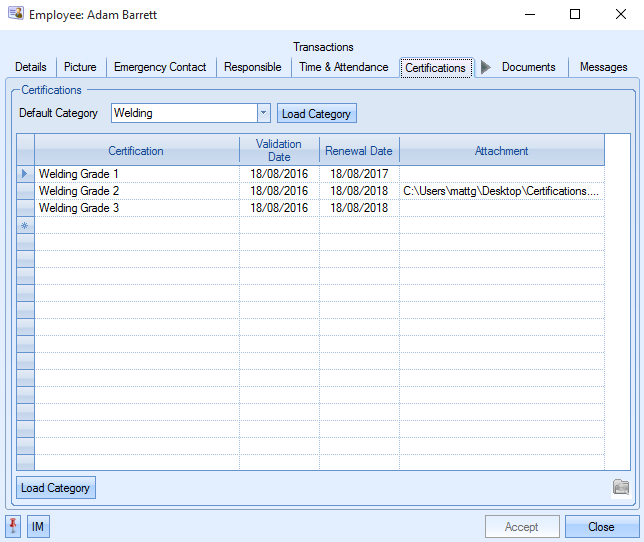Open the Documents tab
644x542 pixels.
click(528, 67)
